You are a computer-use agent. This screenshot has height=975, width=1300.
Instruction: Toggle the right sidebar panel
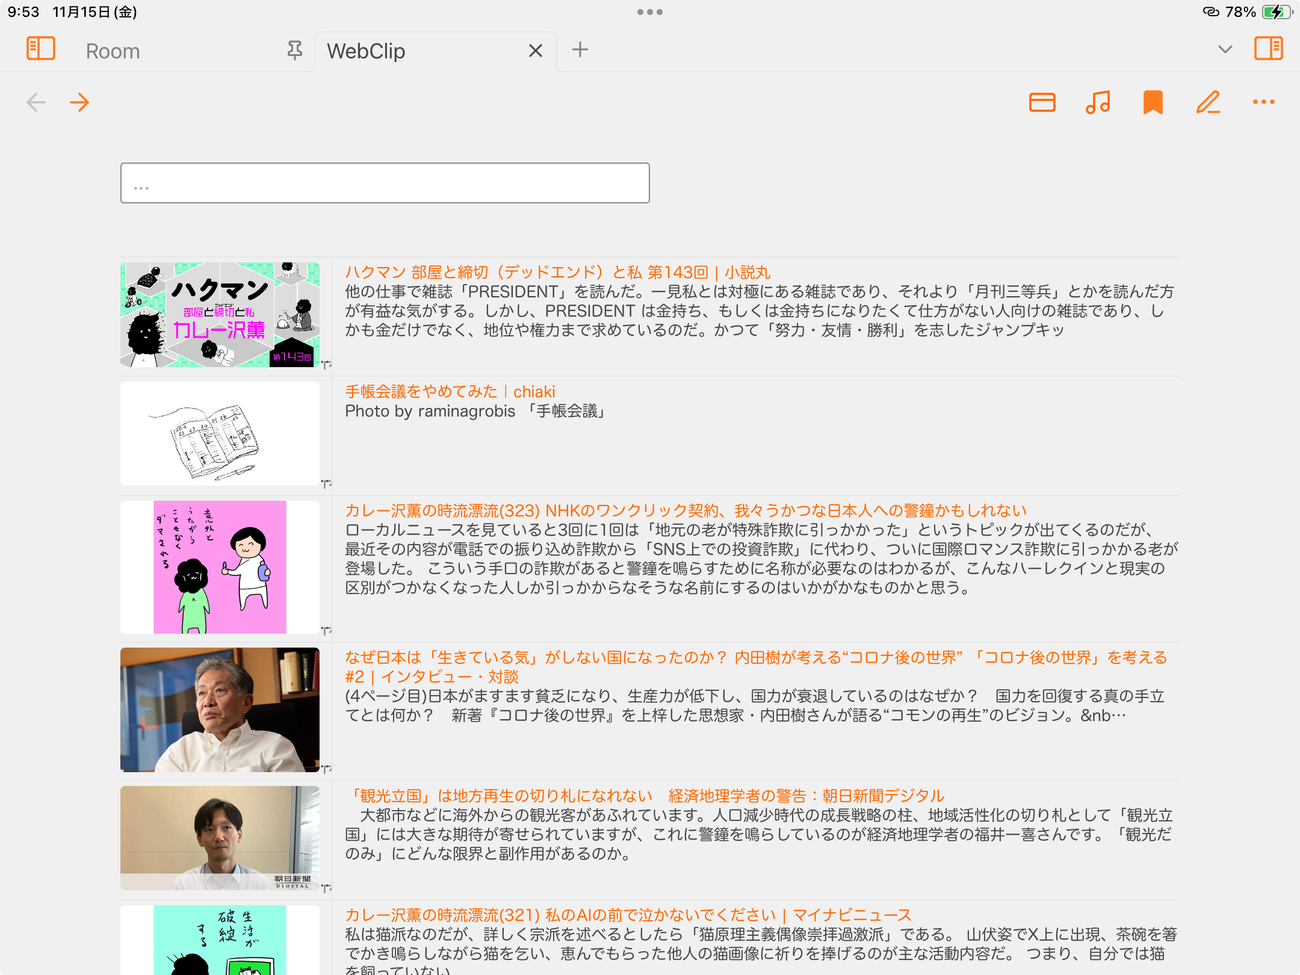tap(1268, 49)
